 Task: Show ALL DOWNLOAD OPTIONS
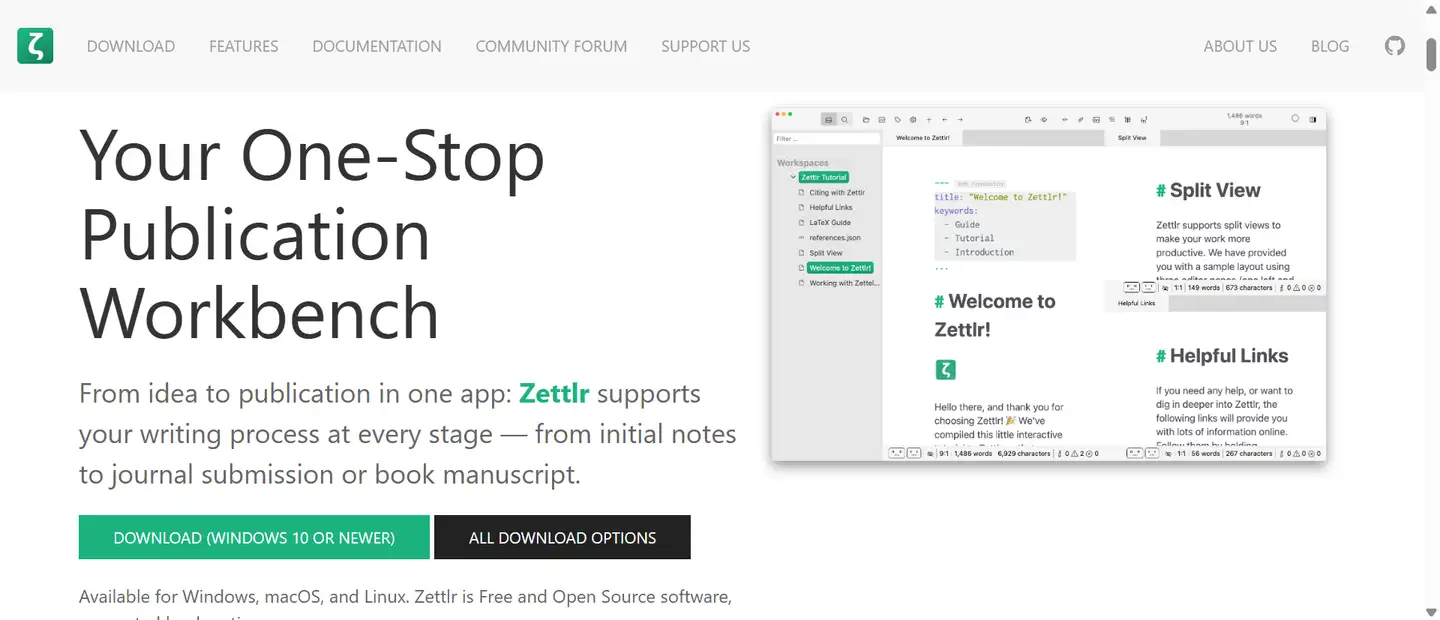click(562, 537)
